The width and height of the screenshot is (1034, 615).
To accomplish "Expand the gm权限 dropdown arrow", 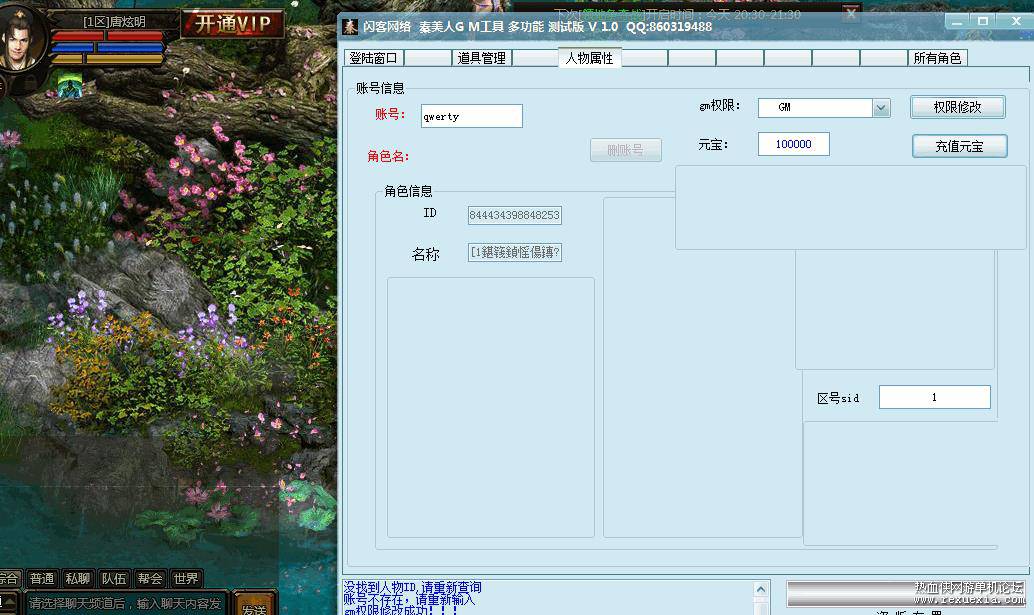I will tap(881, 108).
